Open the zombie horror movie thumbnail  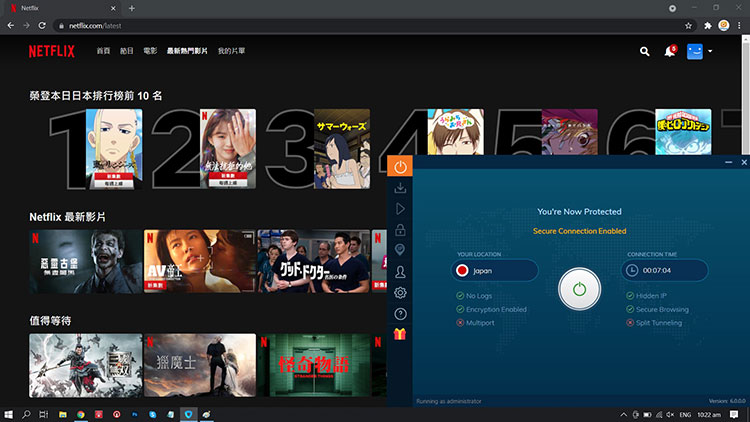(x=86, y=261)
